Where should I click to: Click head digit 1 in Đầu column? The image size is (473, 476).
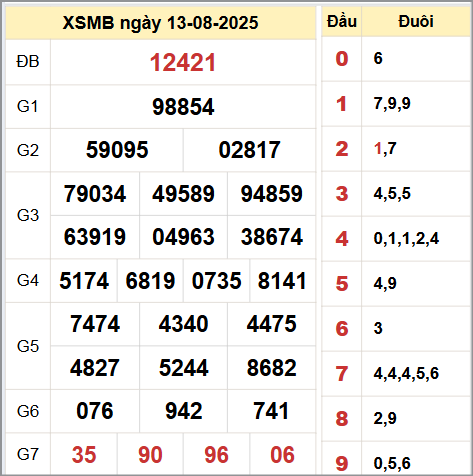tap(342, 104)
